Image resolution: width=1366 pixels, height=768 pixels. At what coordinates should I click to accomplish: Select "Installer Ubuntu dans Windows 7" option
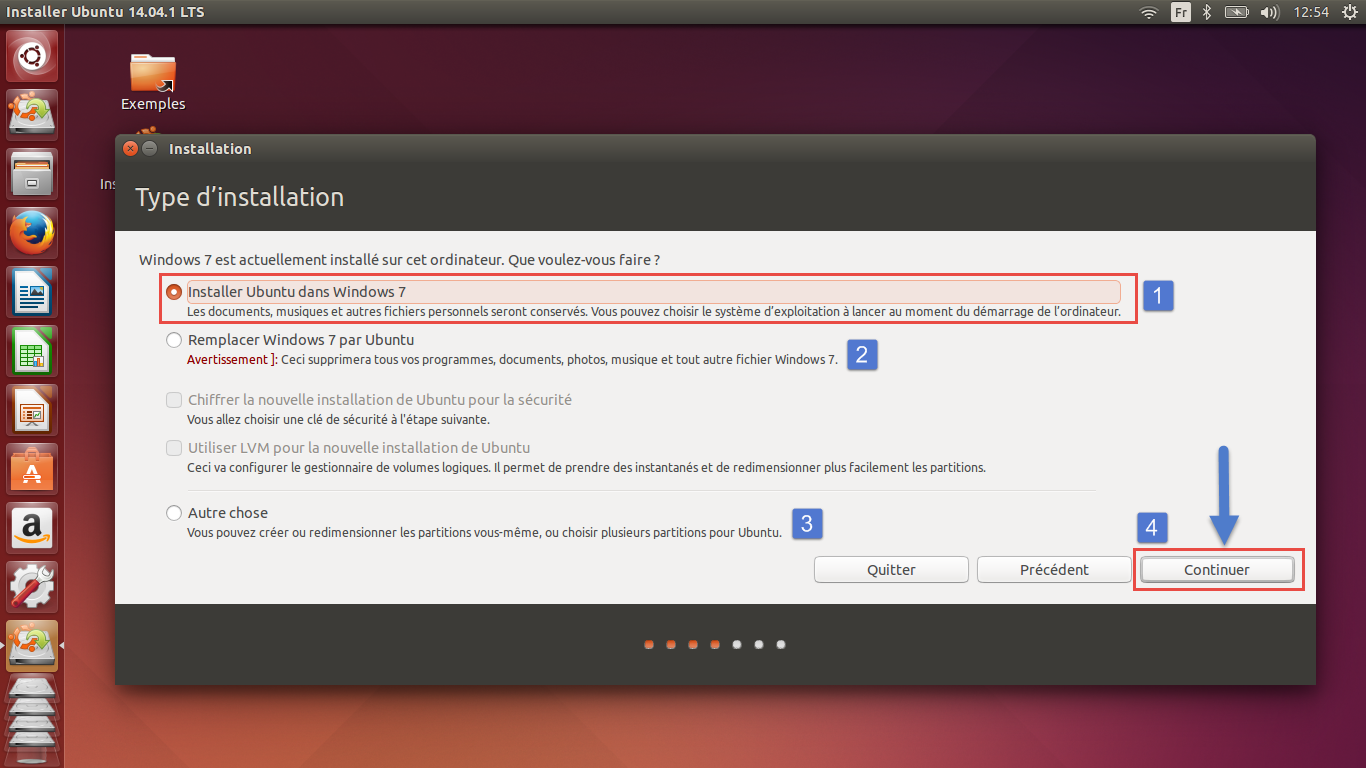pos(175,292)
